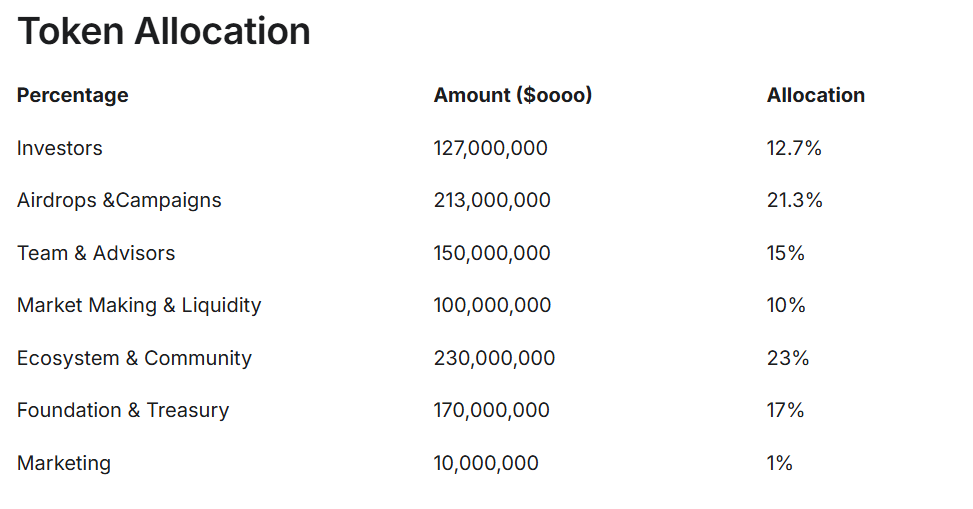Select the Airdrops &Campaigns row label
The image size is (973, 509).
119,200
